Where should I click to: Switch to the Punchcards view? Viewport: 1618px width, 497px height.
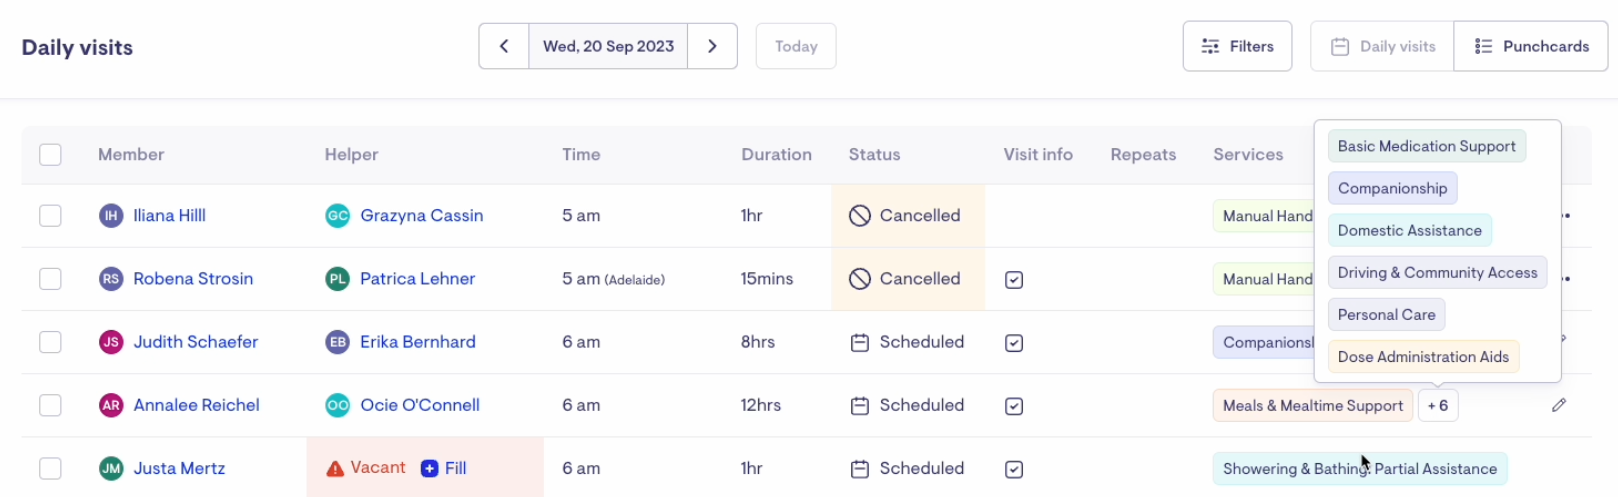1530,46
